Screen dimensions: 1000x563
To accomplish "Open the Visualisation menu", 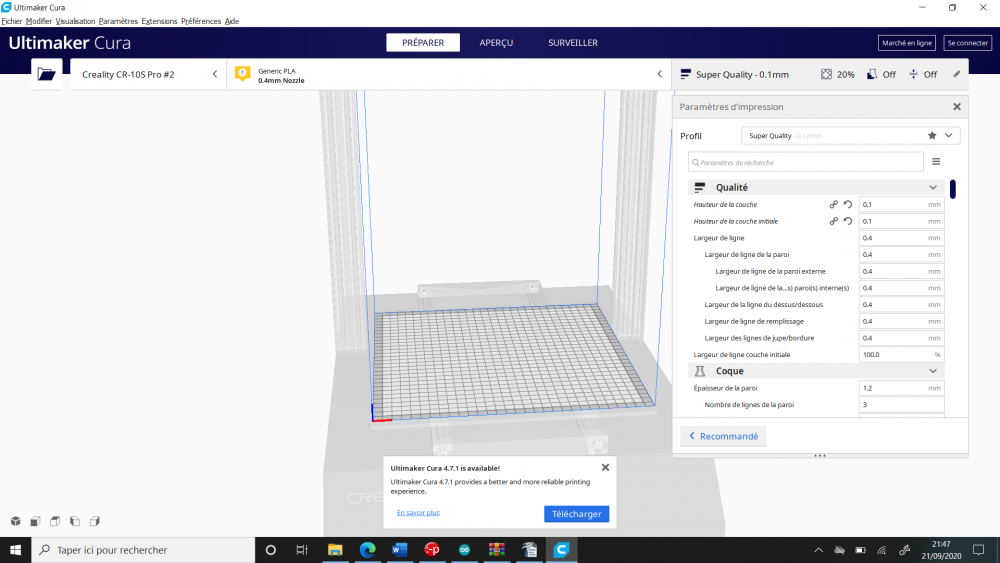I will [x=75, y=21].
